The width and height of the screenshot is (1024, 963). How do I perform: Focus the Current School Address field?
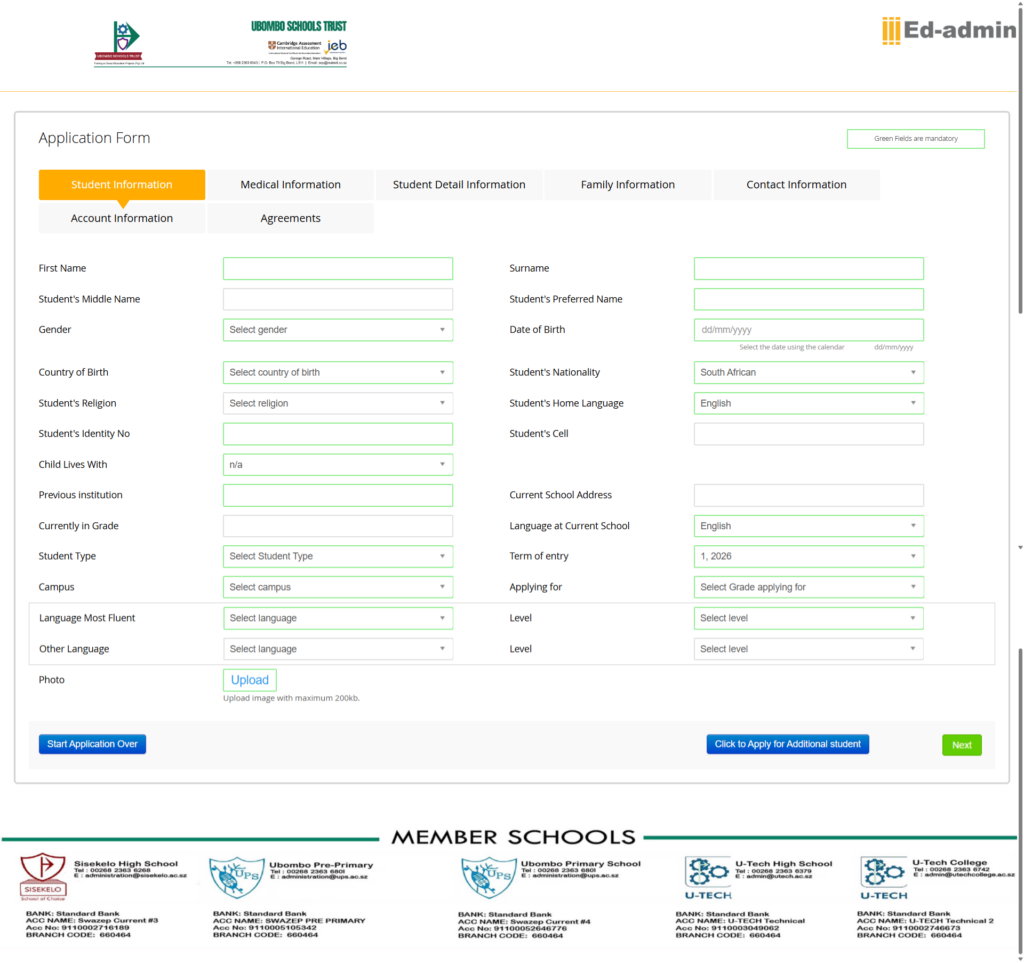808,496
